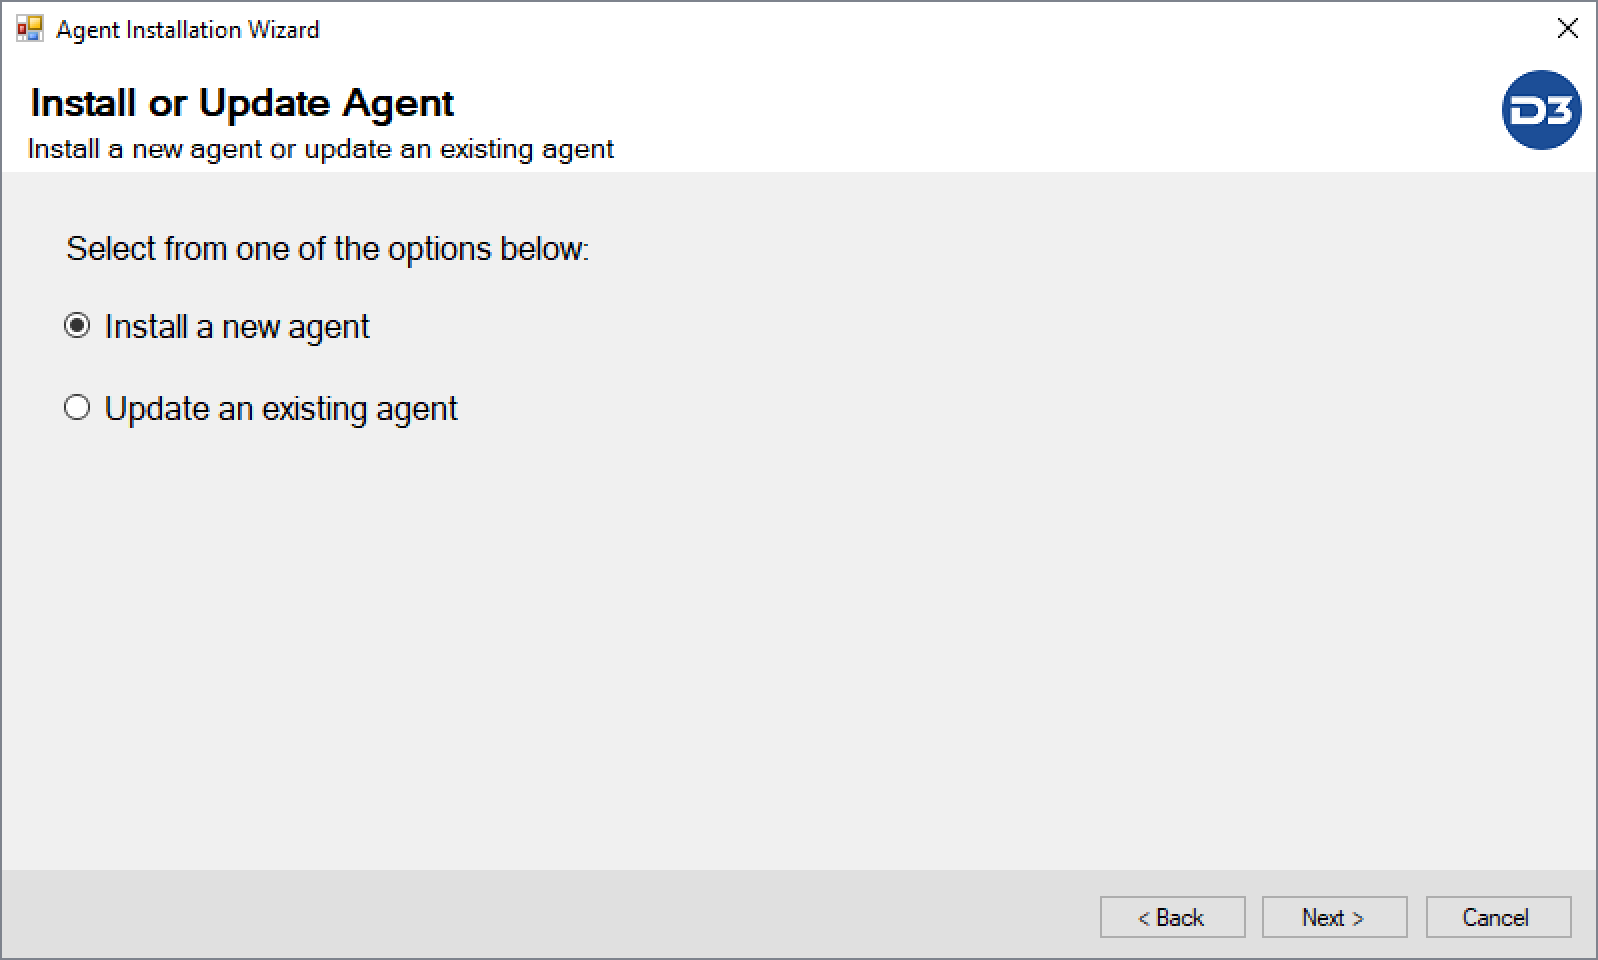Click the "Install or Update Agent" heading
Screen dimensions: 1598x960
[242, 103]
